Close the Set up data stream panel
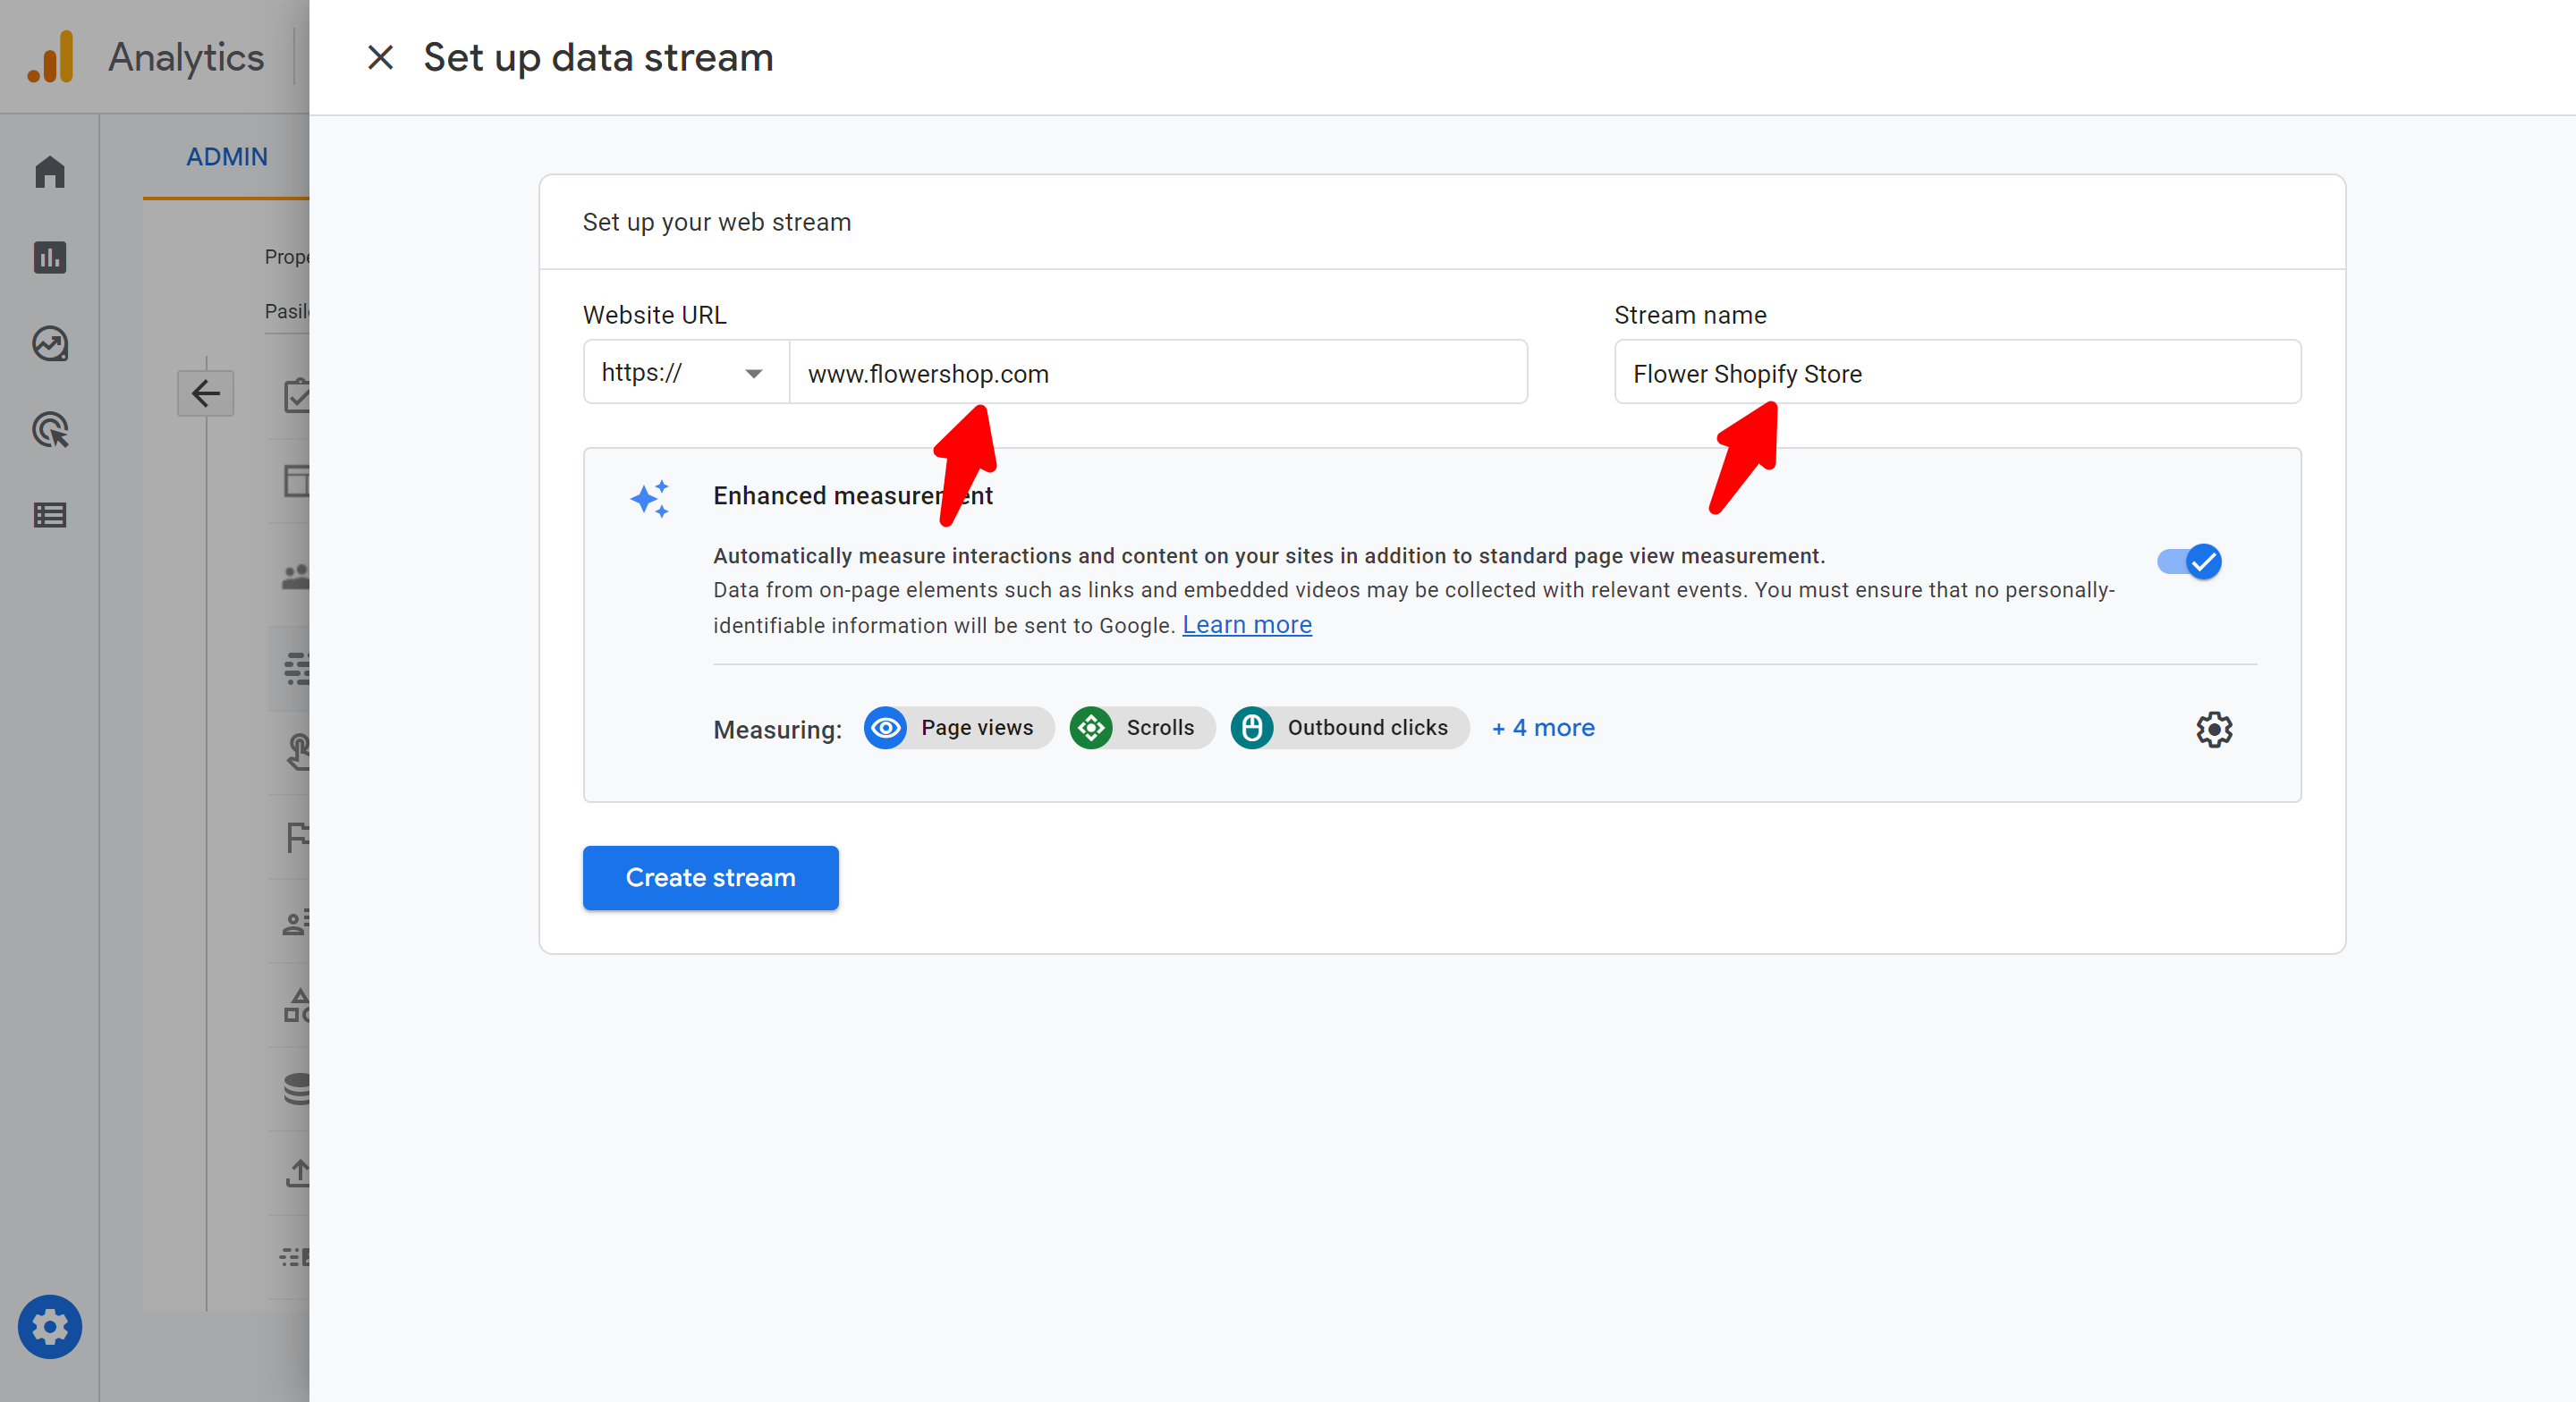This screenshot has width=2576, height=1402. coord(380,57)
